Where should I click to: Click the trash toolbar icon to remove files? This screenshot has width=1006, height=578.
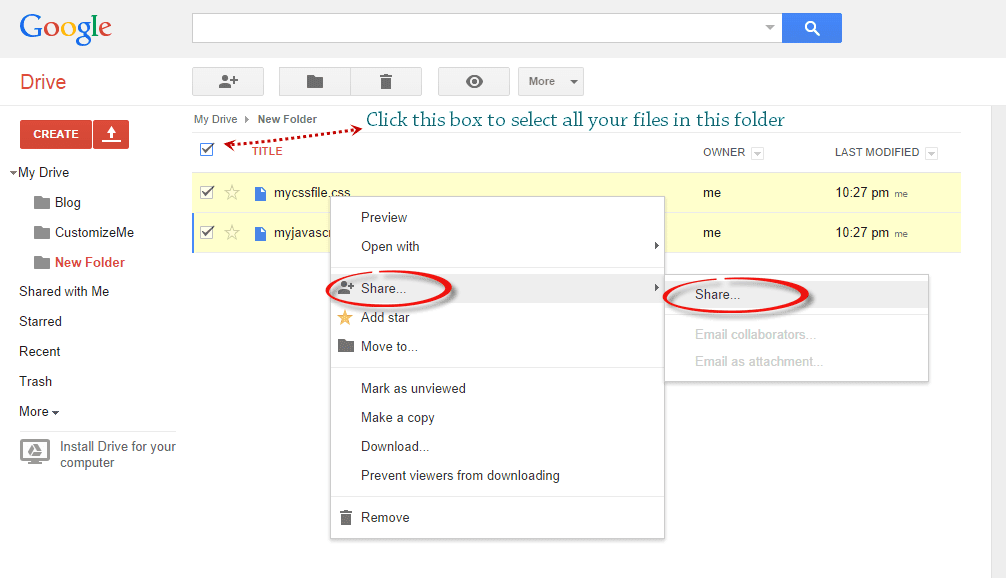coord(386,81)
